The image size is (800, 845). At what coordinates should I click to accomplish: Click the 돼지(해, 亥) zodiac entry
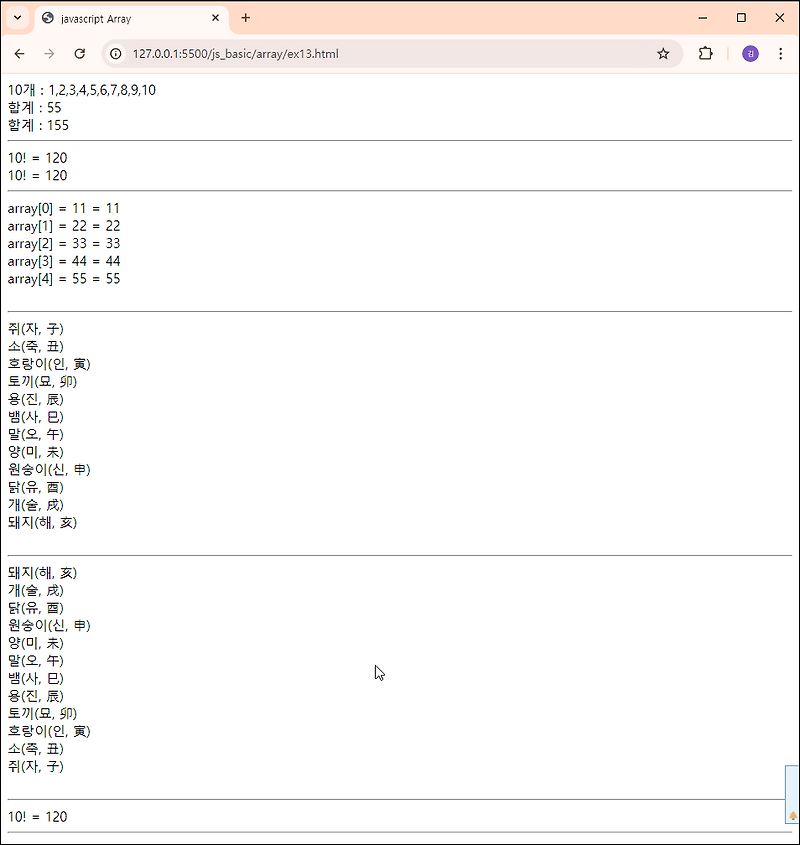[x=42, y=522]
